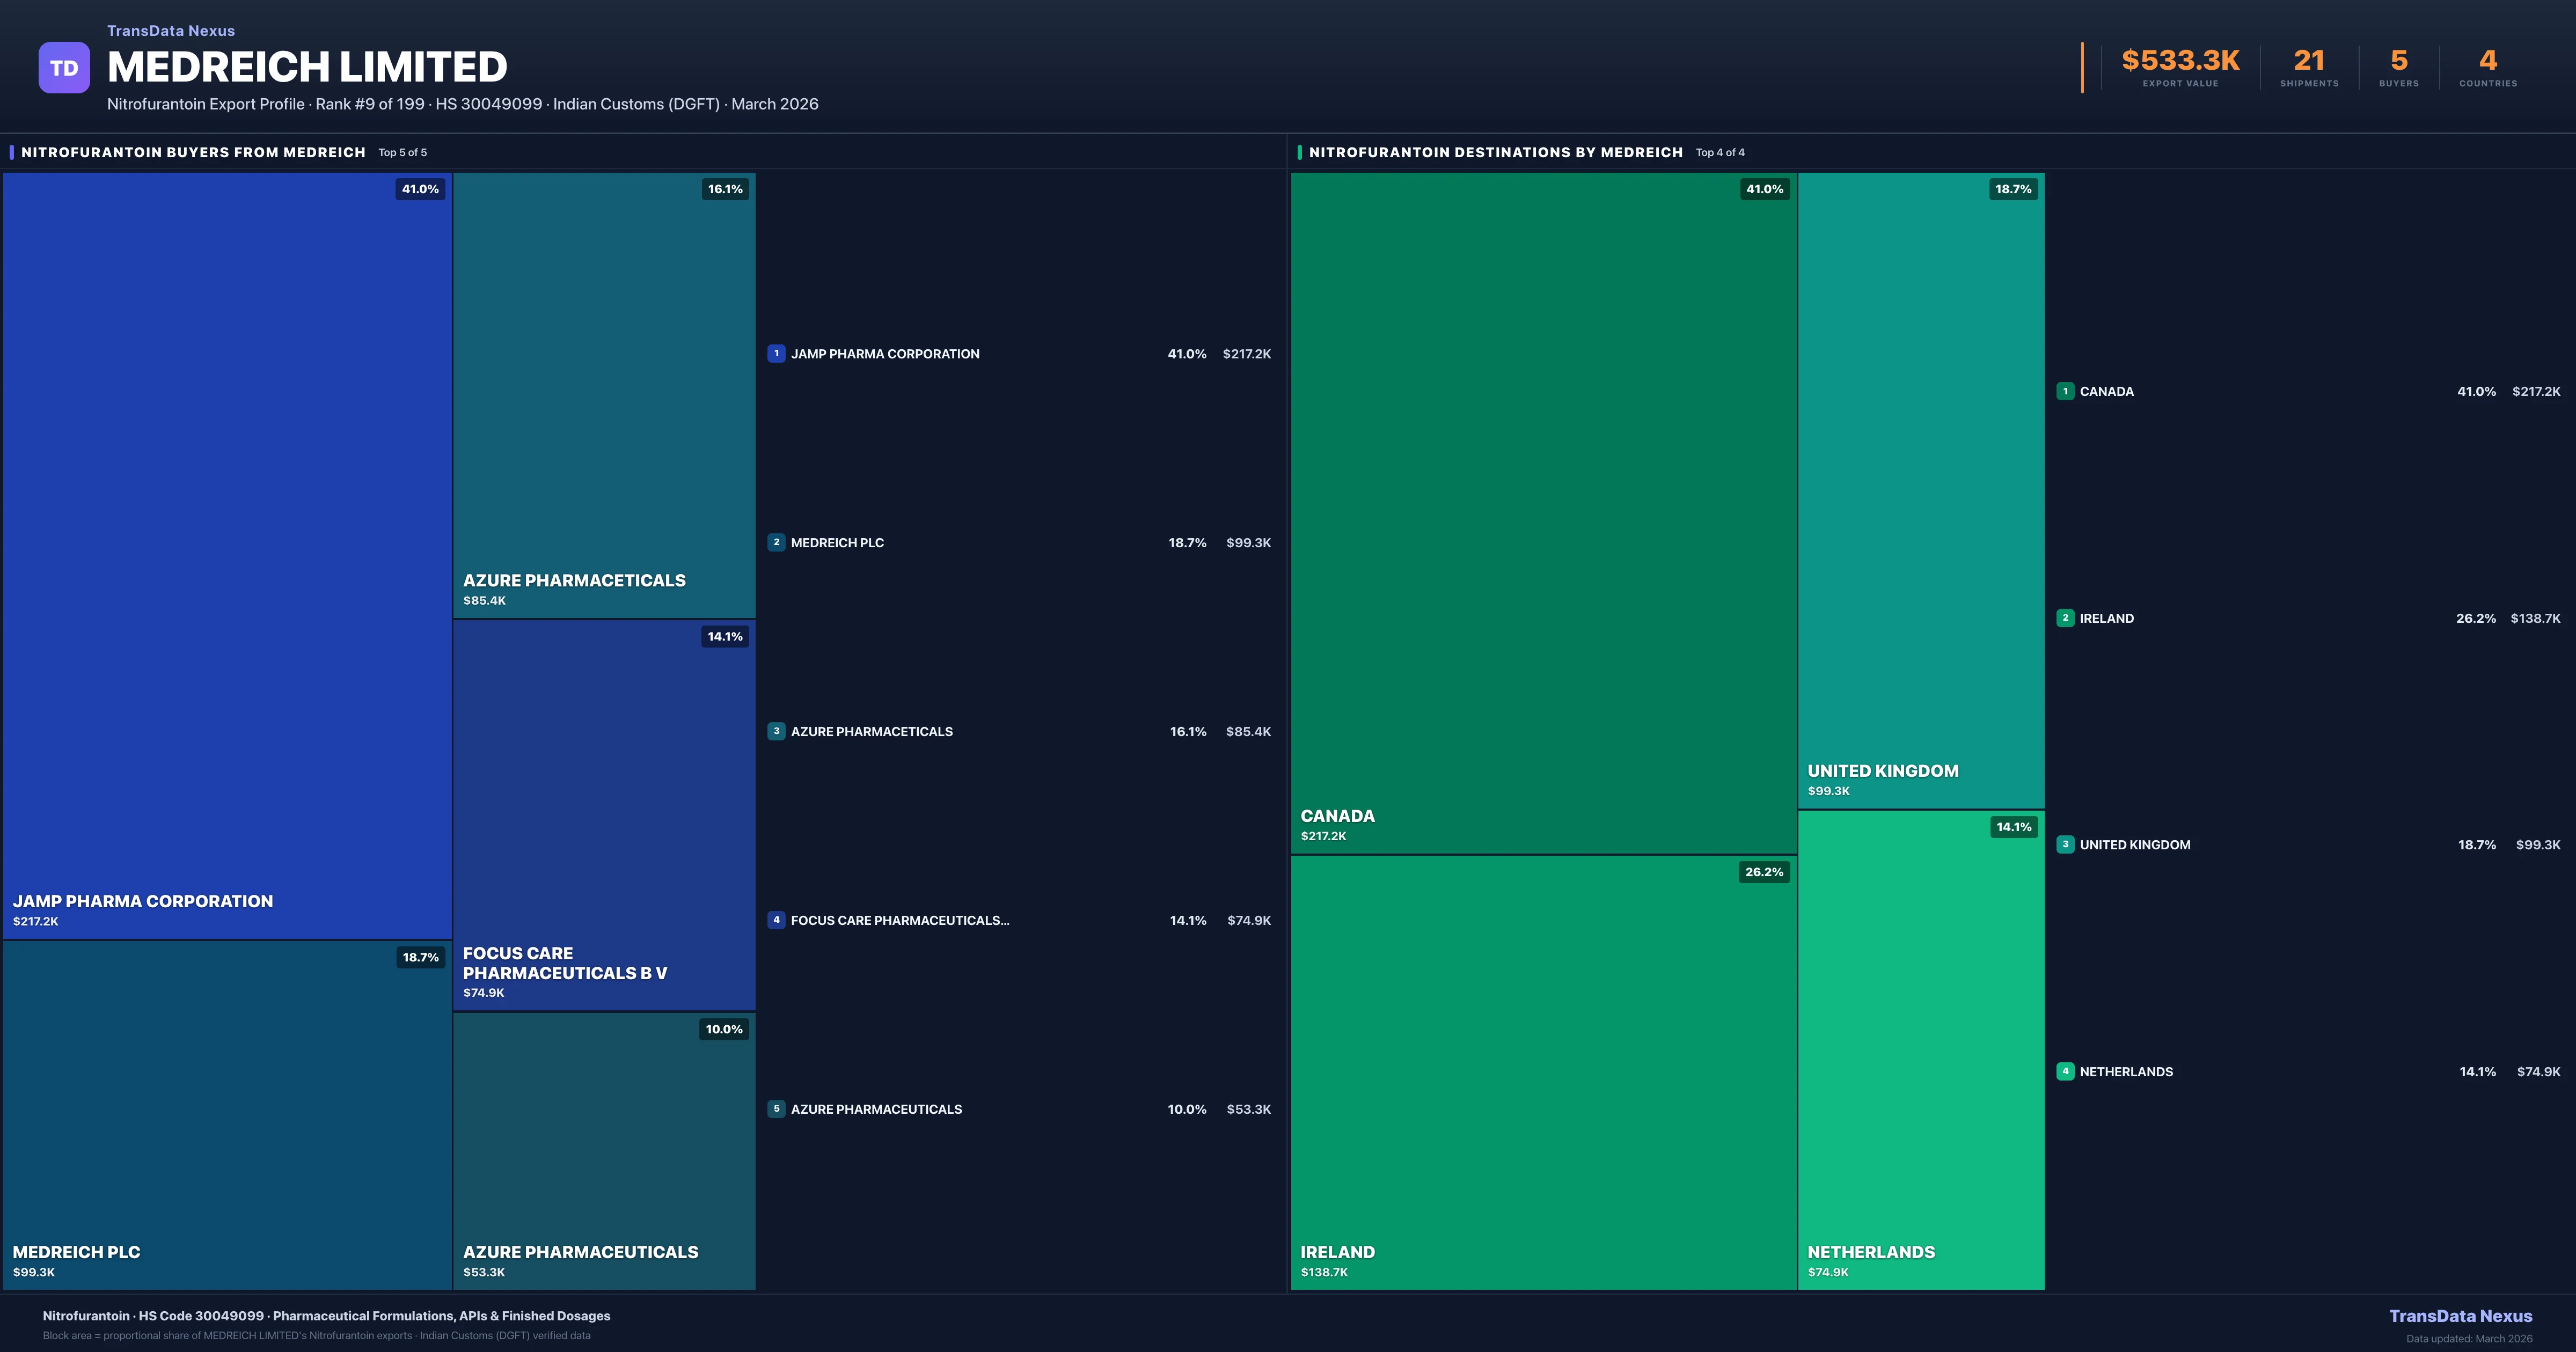Click the TransData Nexus footer link
The height and width of the screenshot is (1352, 2576).
point(2460,1316)
